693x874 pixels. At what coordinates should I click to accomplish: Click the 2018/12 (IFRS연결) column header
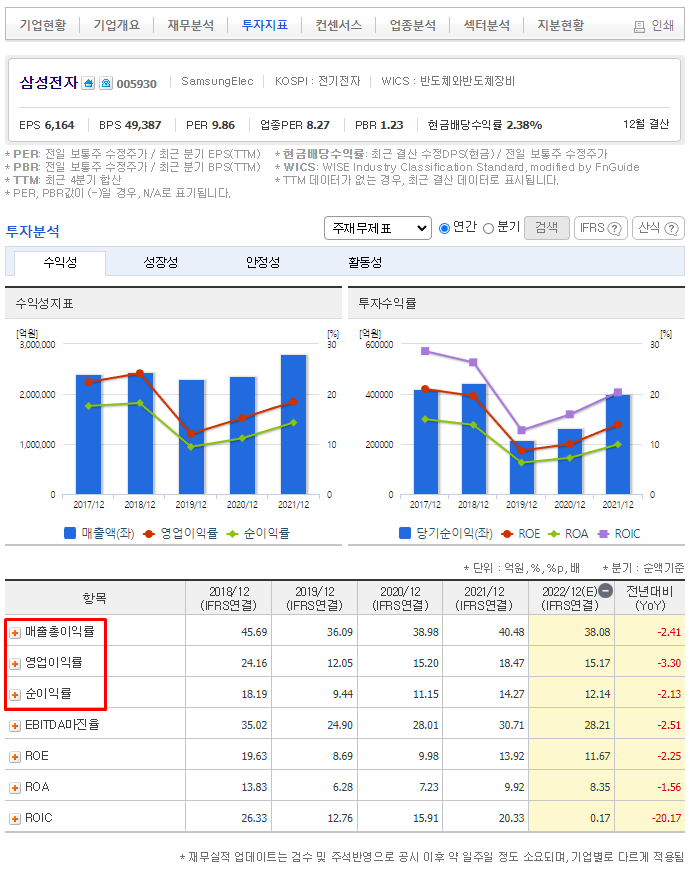(229, 598)
